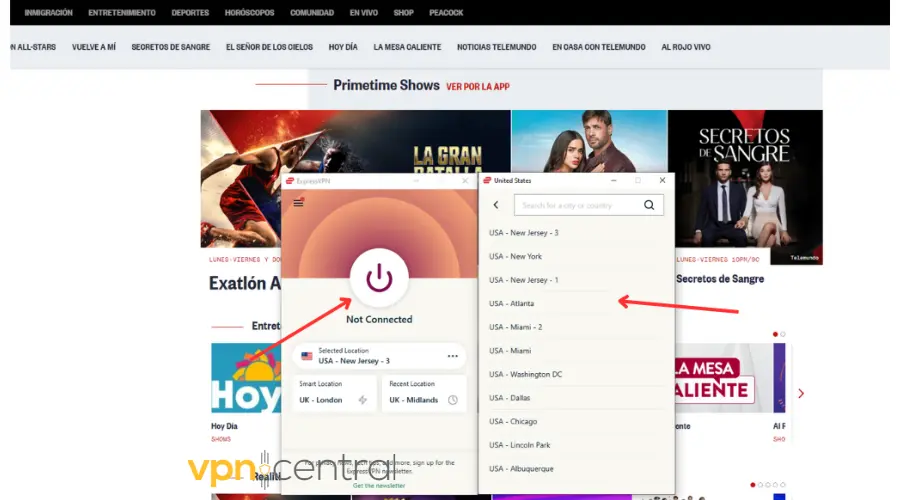Click the back arrow in United States window

[x=496, y=205]
